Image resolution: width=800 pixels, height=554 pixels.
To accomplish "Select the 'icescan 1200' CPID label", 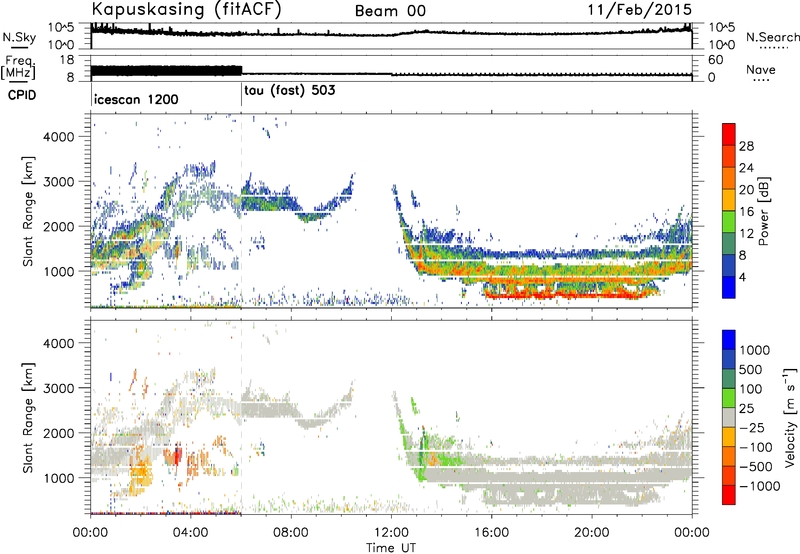I will click(136, 99).
